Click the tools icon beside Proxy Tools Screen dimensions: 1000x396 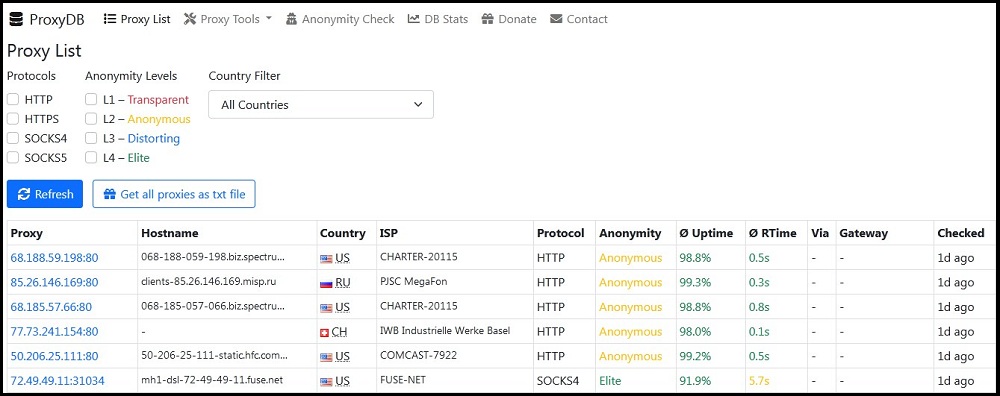pos(190,19)
